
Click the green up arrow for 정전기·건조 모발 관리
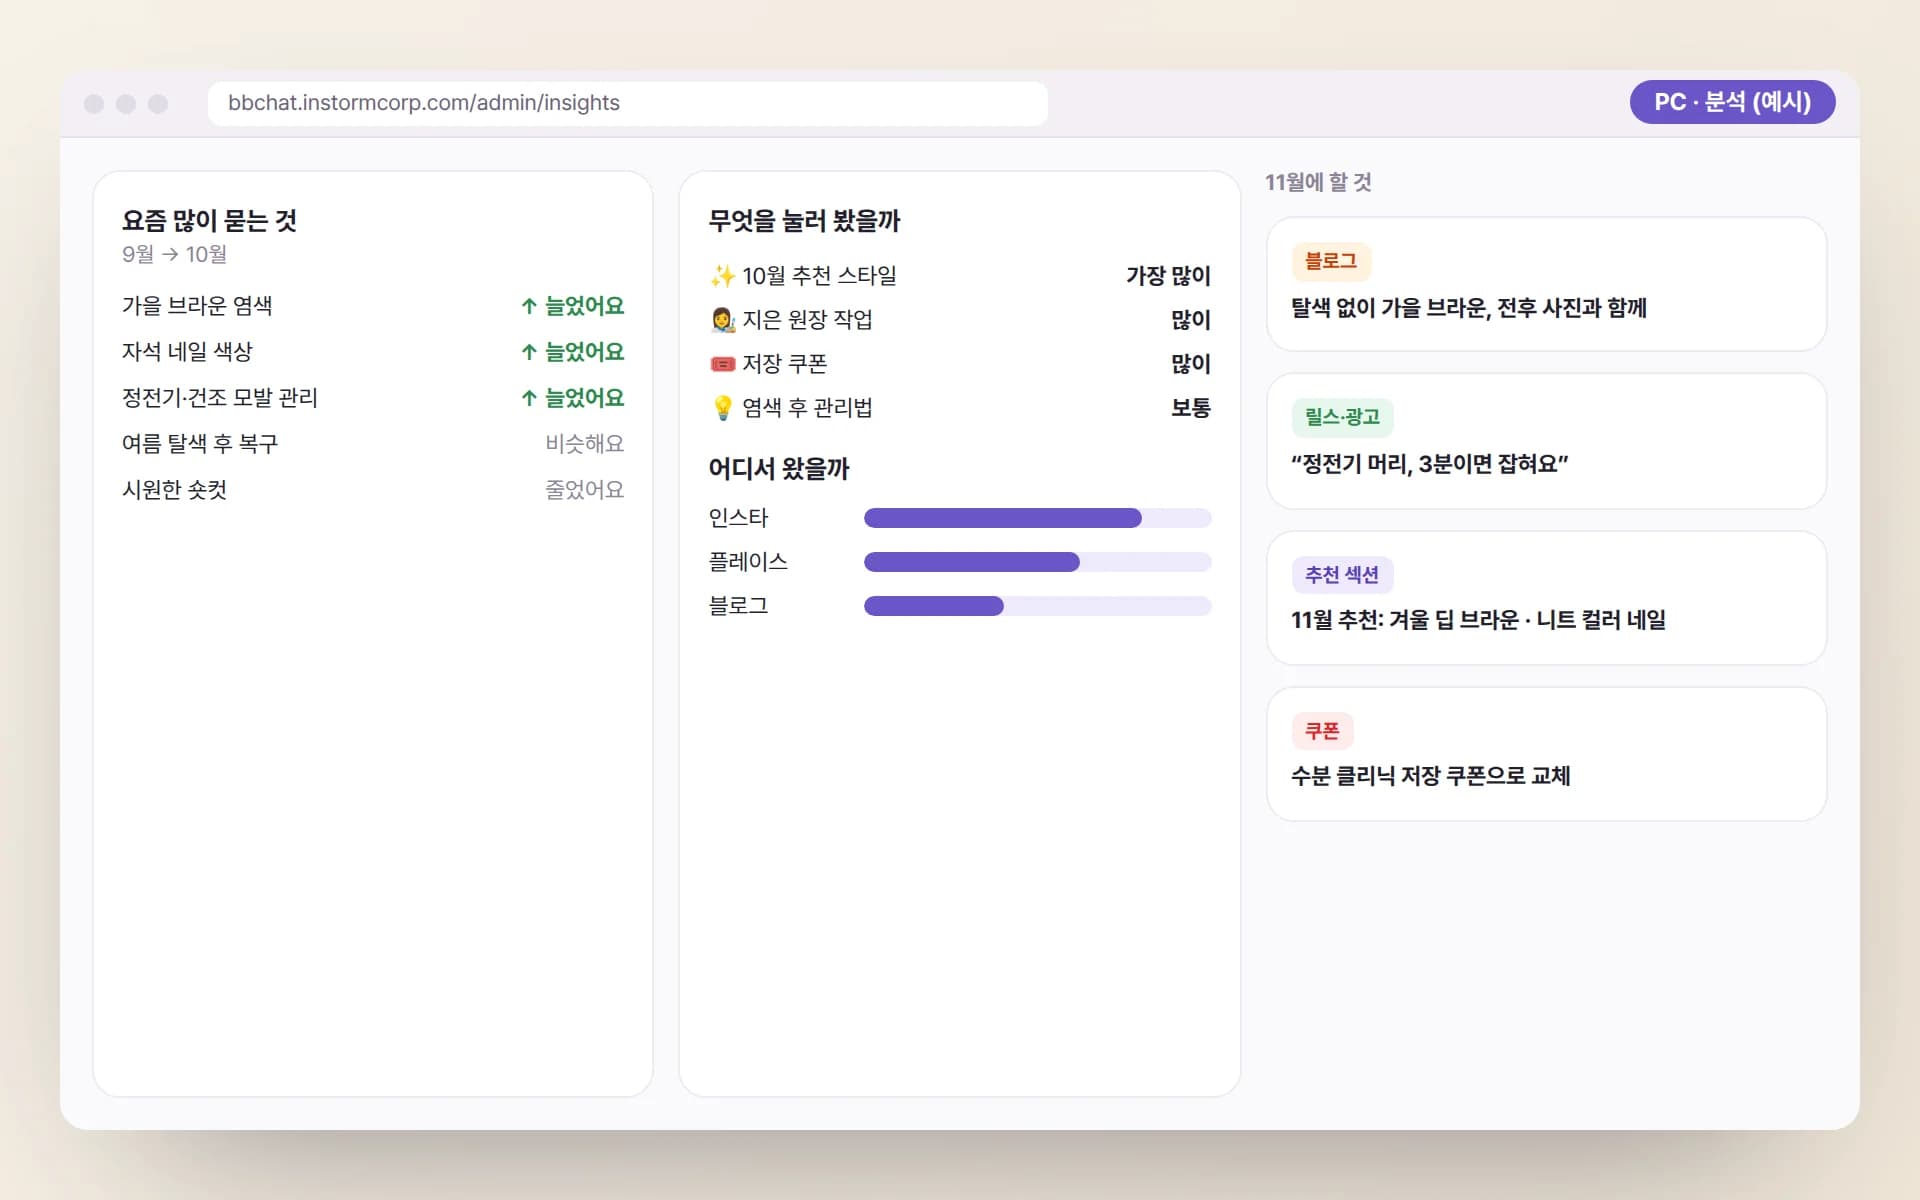(x=529, y=398)
